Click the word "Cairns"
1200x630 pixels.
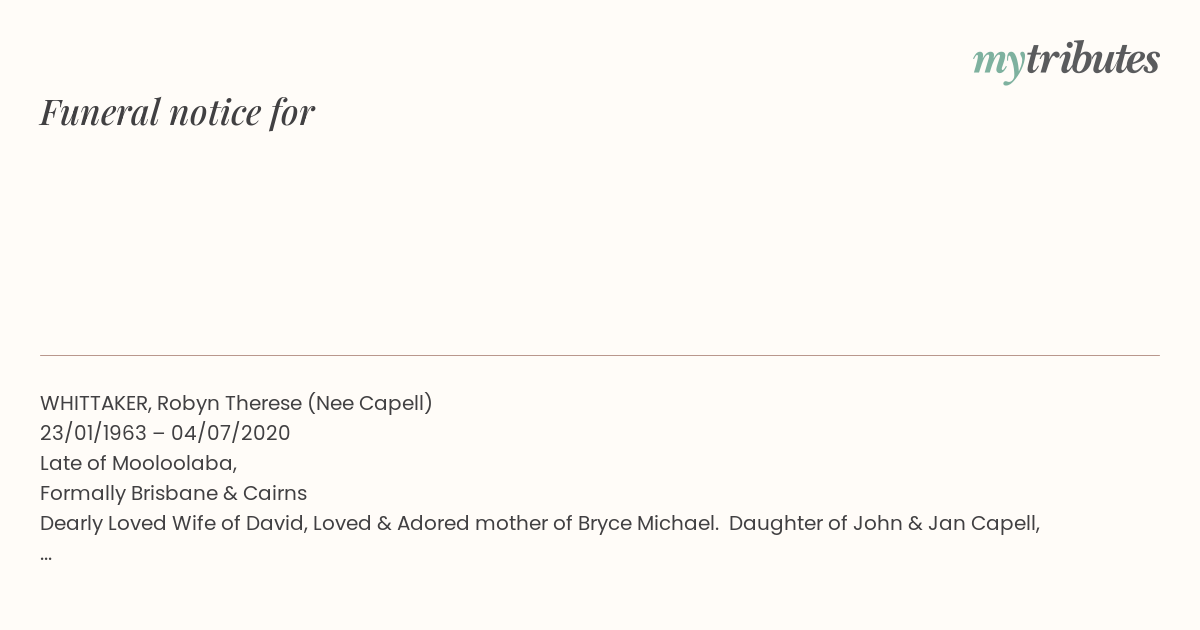[270, 494]
